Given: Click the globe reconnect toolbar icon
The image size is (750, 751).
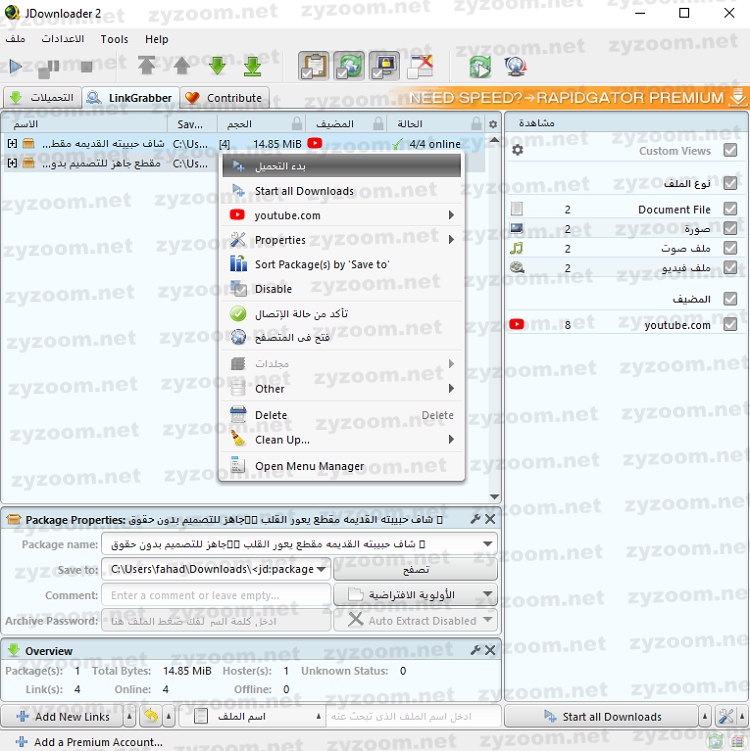Looking at the screenshot, I should pos(515,66).
